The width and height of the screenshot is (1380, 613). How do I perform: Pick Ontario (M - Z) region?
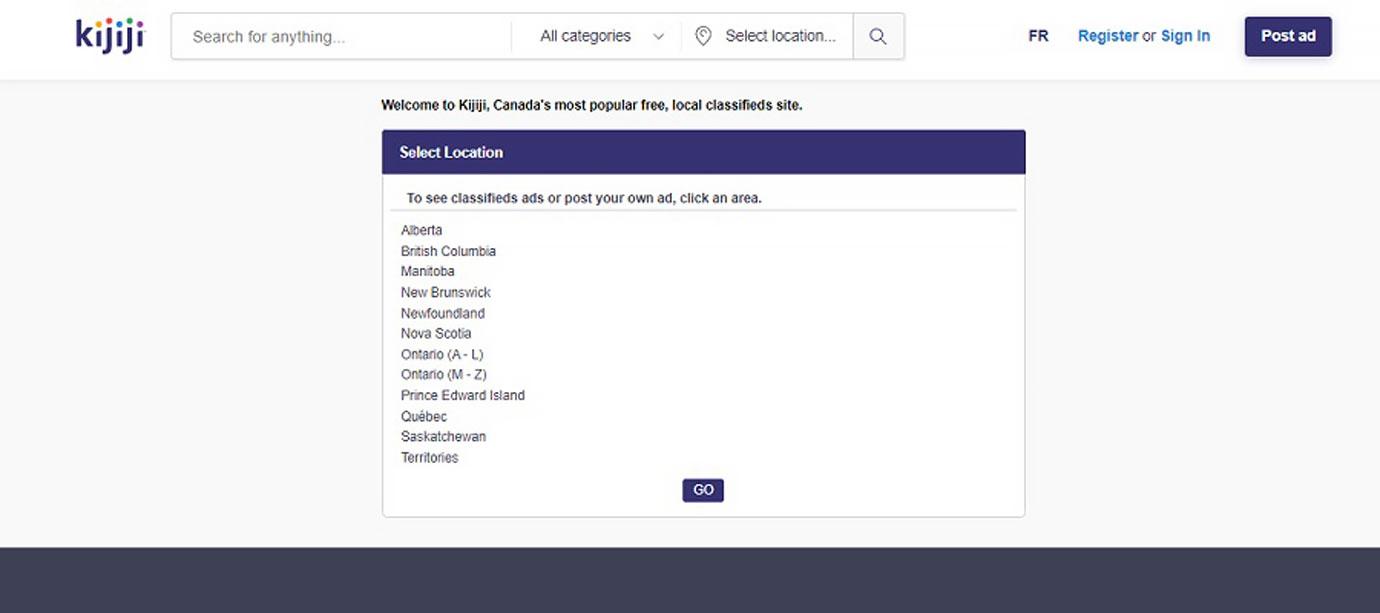tap(444, 374)
